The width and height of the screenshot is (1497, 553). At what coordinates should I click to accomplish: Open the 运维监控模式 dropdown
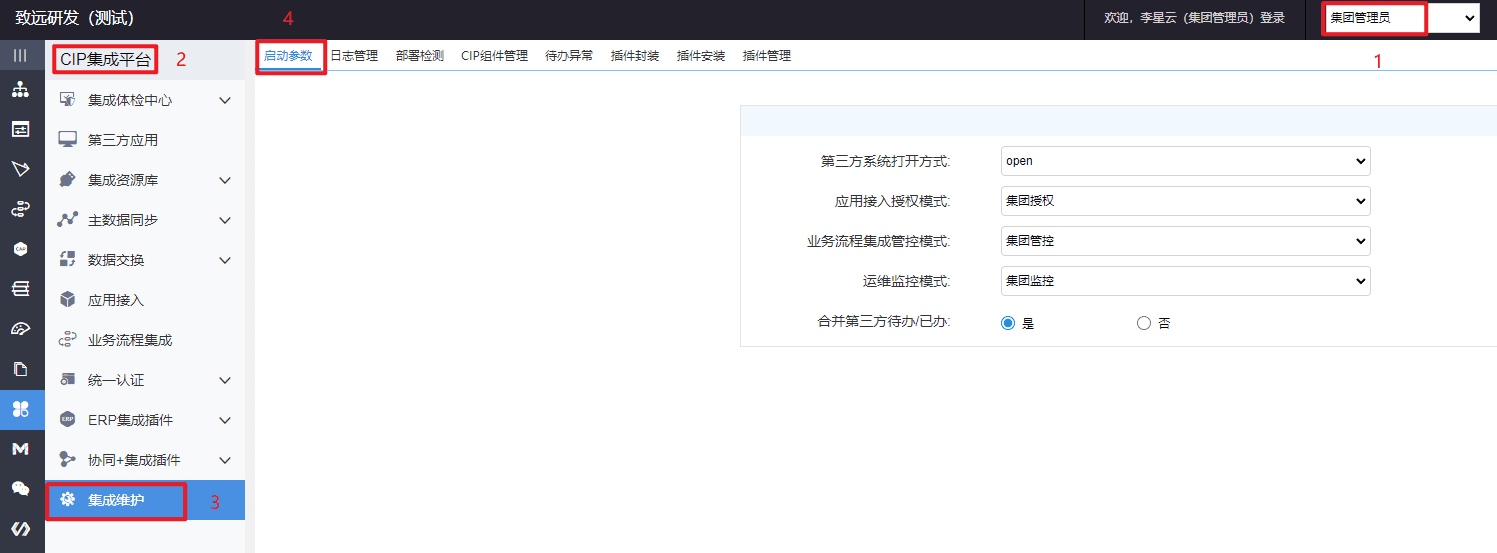click(1185, 281)
